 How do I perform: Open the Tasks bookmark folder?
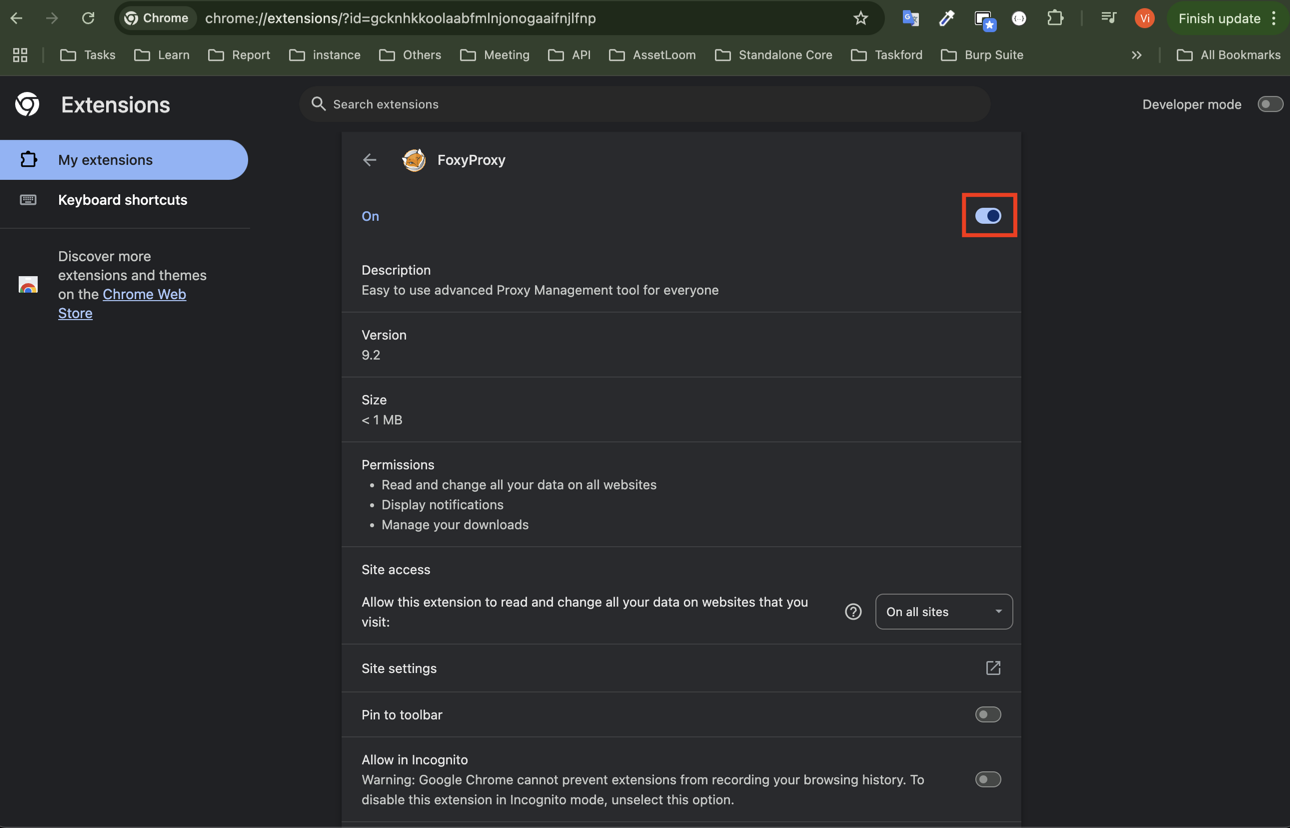88,55
